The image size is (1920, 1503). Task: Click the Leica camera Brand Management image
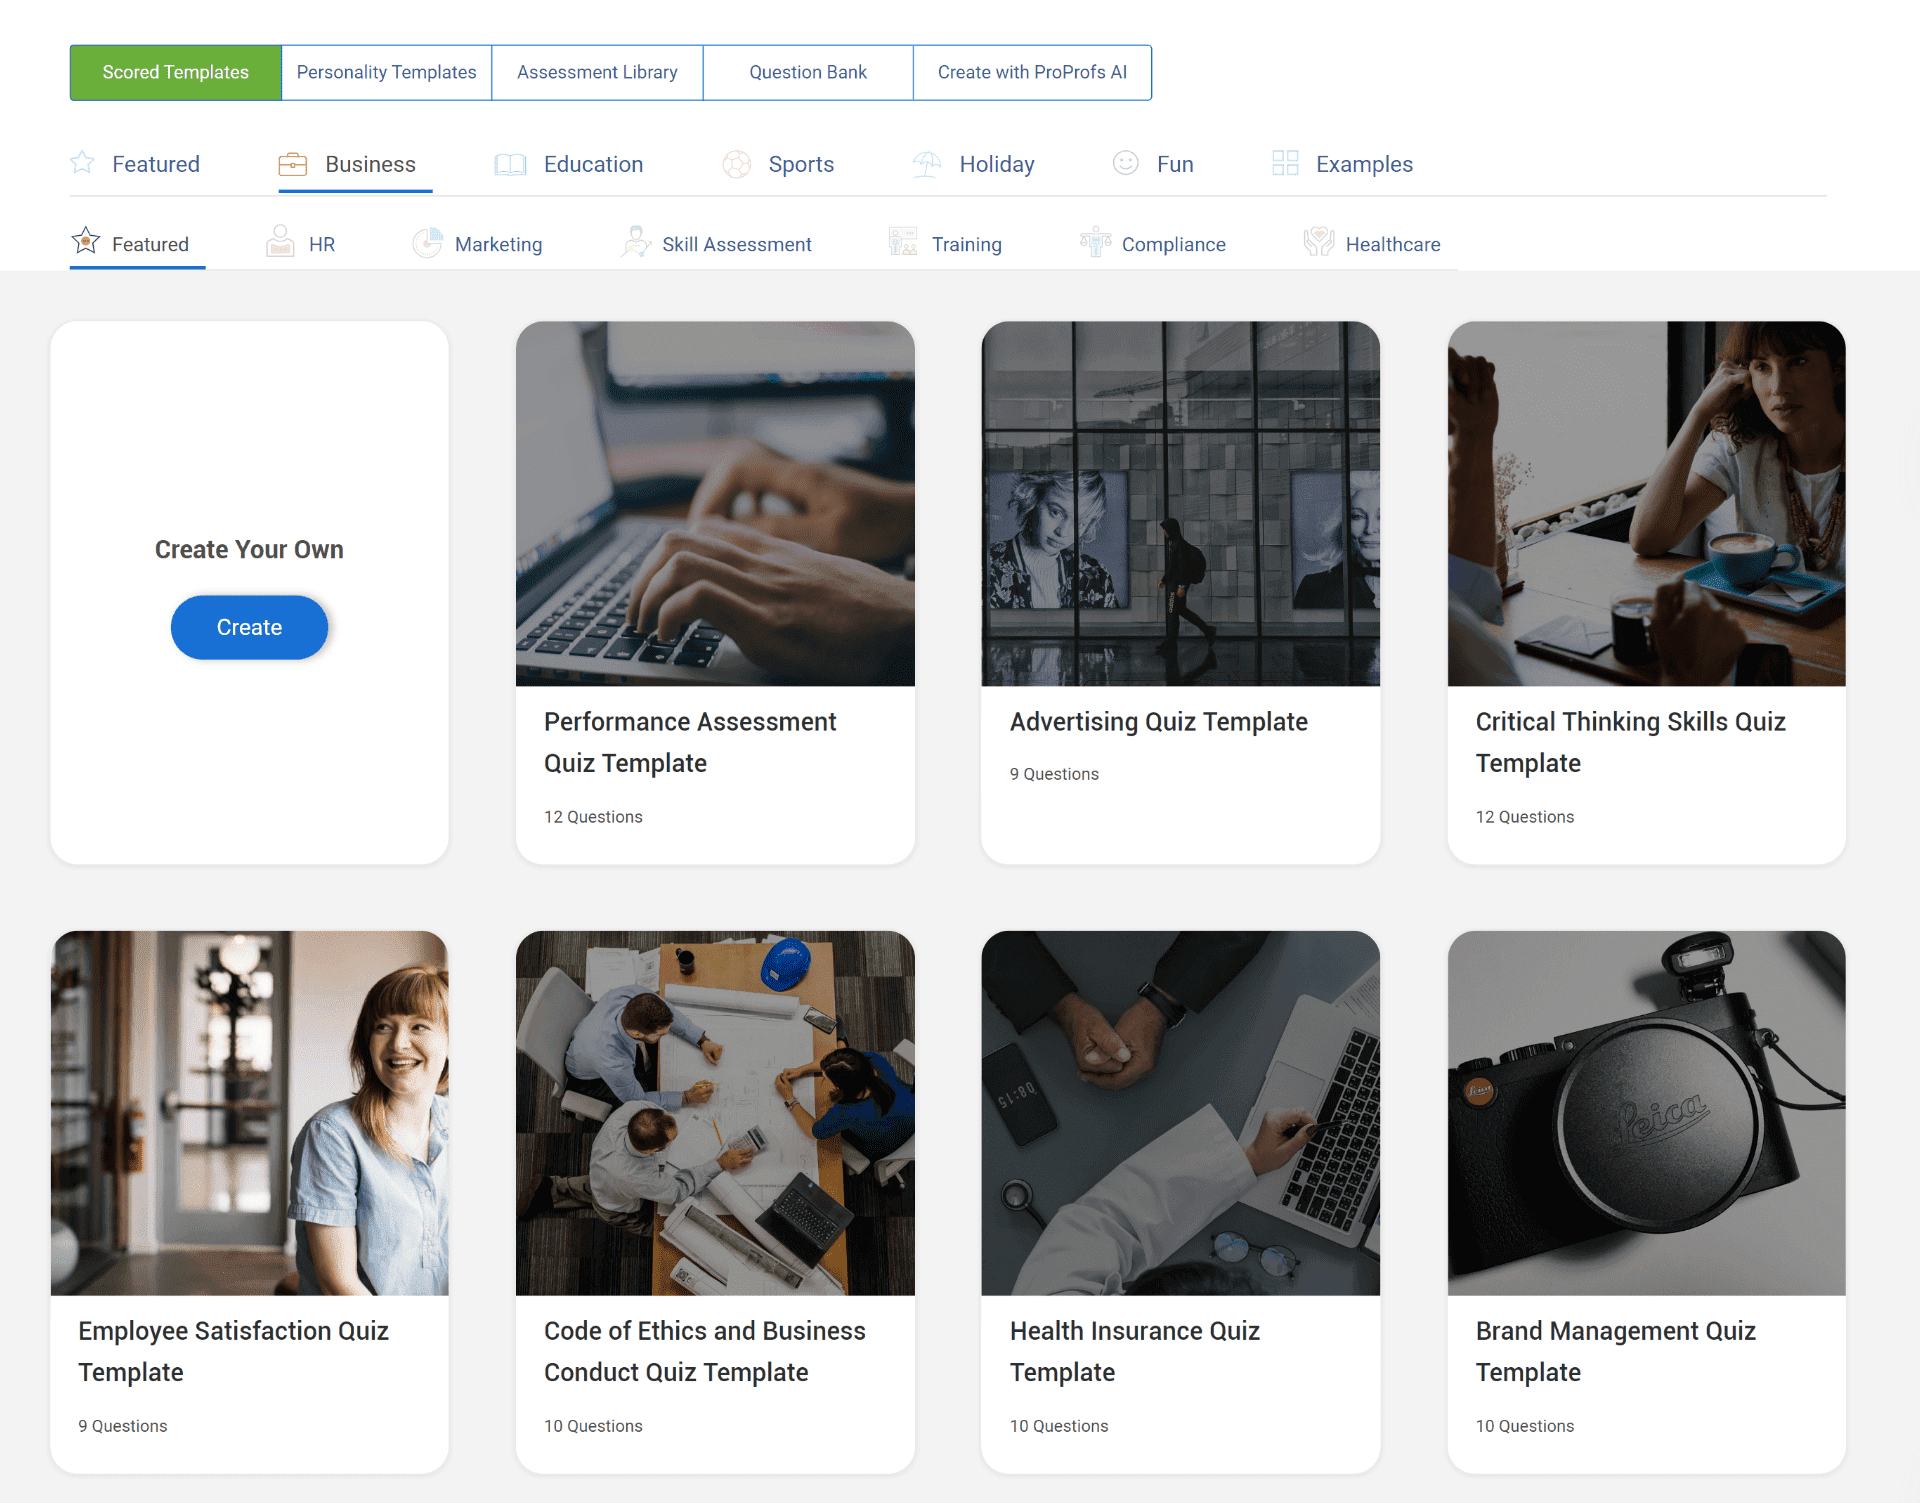(x=1646, y=1112)
